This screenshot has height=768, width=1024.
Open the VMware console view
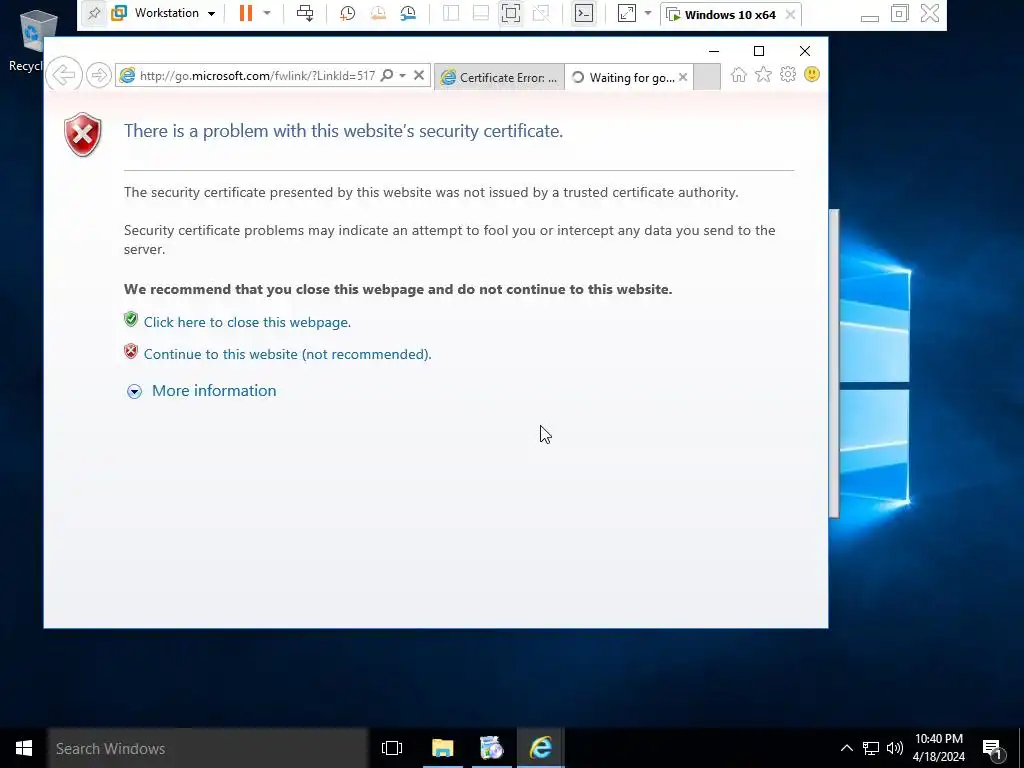(584, 14)
